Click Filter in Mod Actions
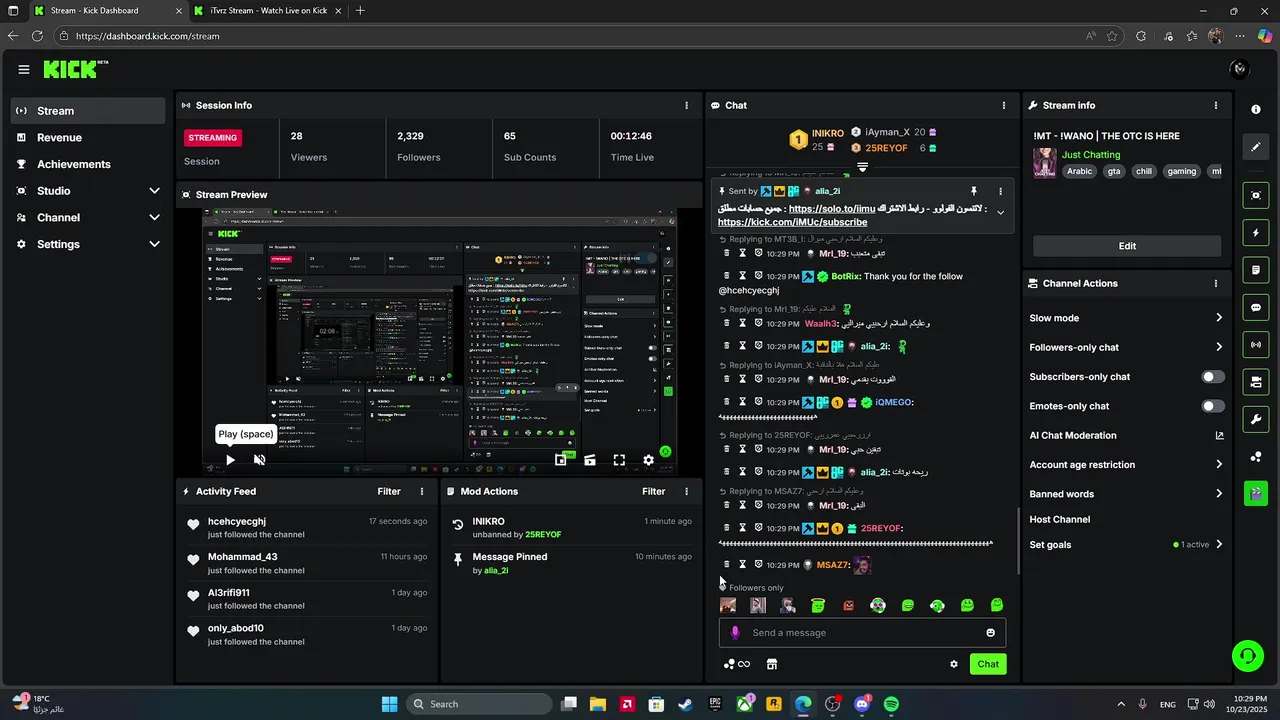The height and width of the screenshot is (720, 1280). (x=653, y=491)
